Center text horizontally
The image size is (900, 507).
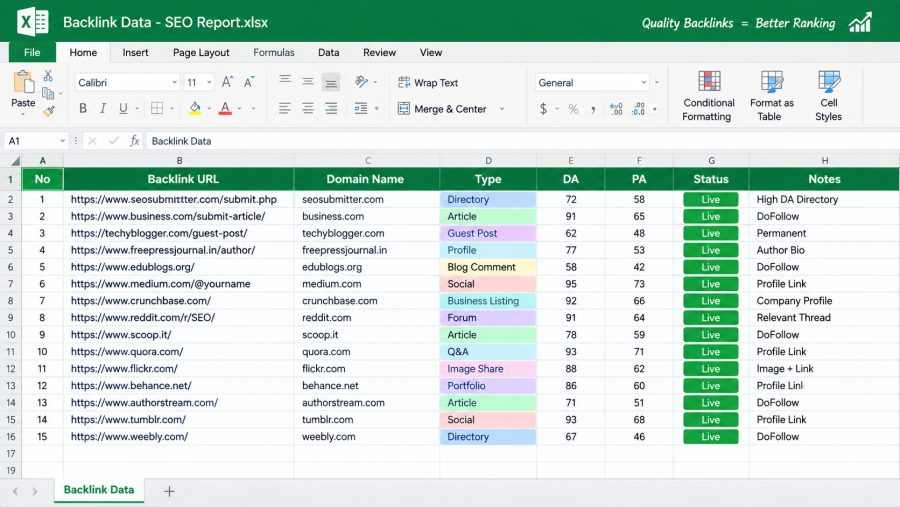point(308,108)
